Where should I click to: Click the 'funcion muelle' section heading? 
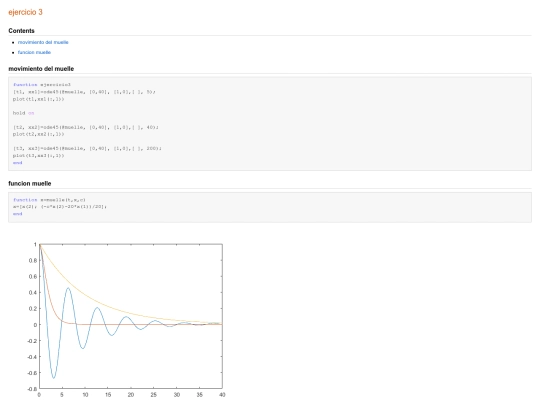pyautogui.click(x=30, y=184)
